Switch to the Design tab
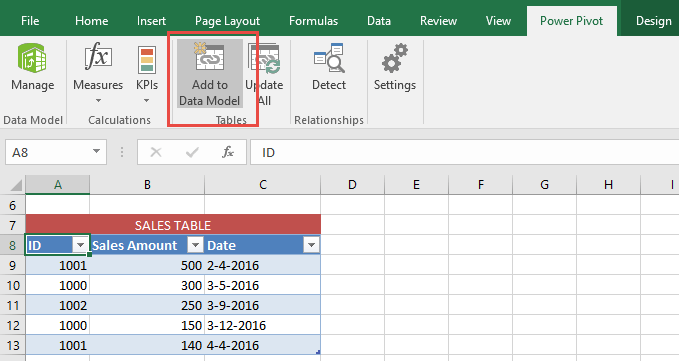Image resolution: width=679 pixels, height=361 pixels. [653, 21]
